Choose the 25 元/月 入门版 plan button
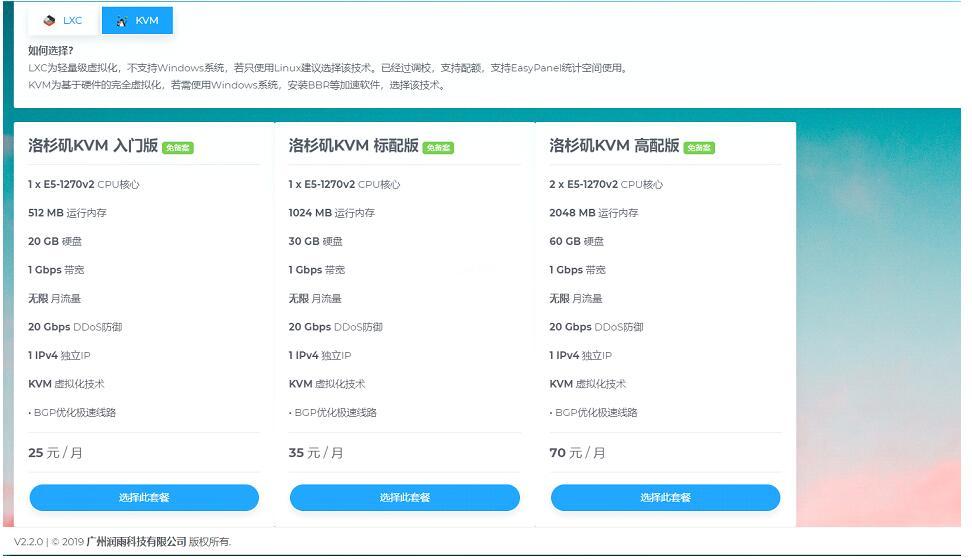972x560 pixels. click(x=144, y=498)
